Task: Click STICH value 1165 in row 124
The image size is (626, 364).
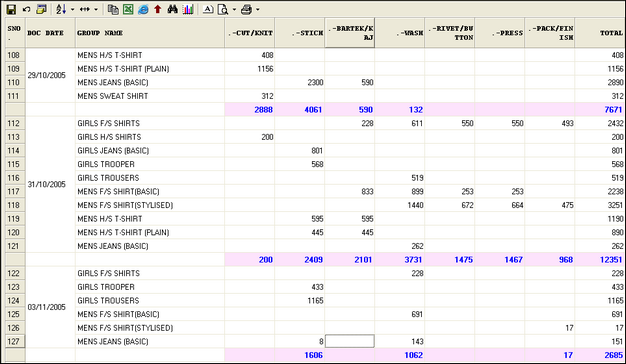Action: 315,301
